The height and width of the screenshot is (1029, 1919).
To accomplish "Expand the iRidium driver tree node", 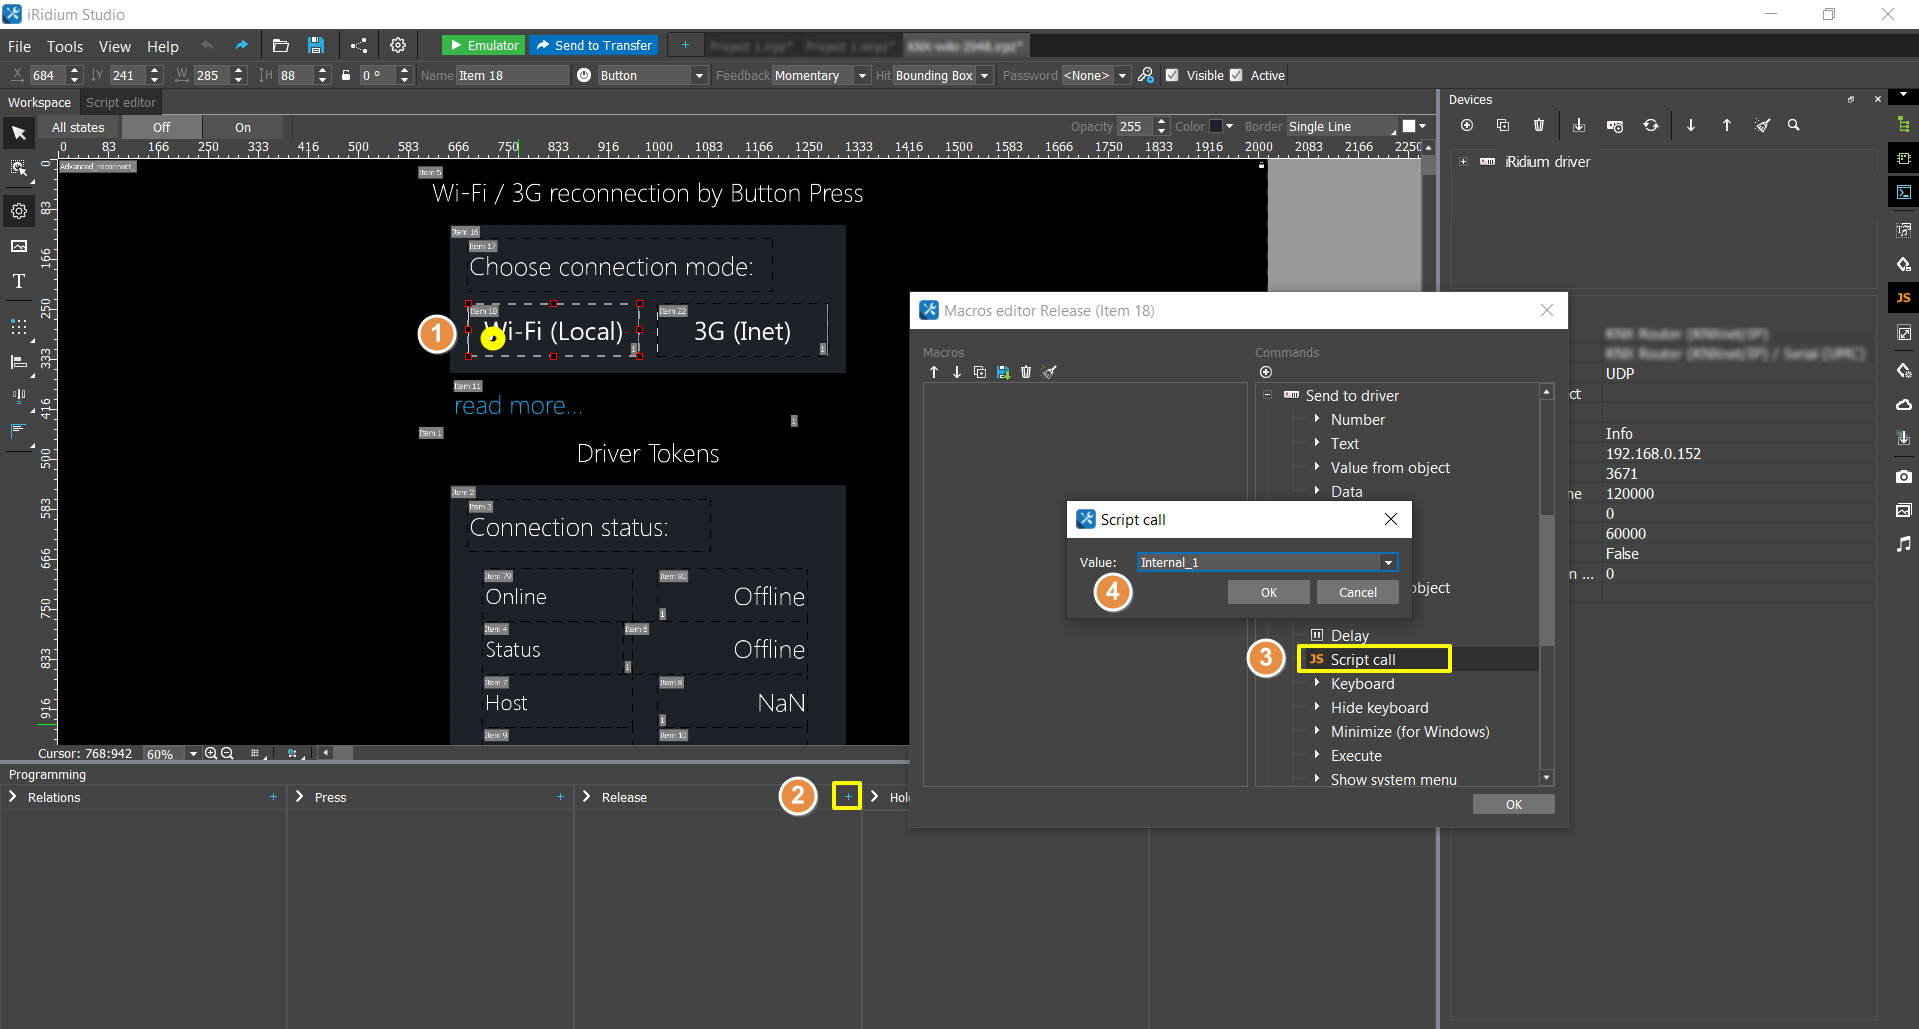I will pyautogui.click(x=1463, y=162).
